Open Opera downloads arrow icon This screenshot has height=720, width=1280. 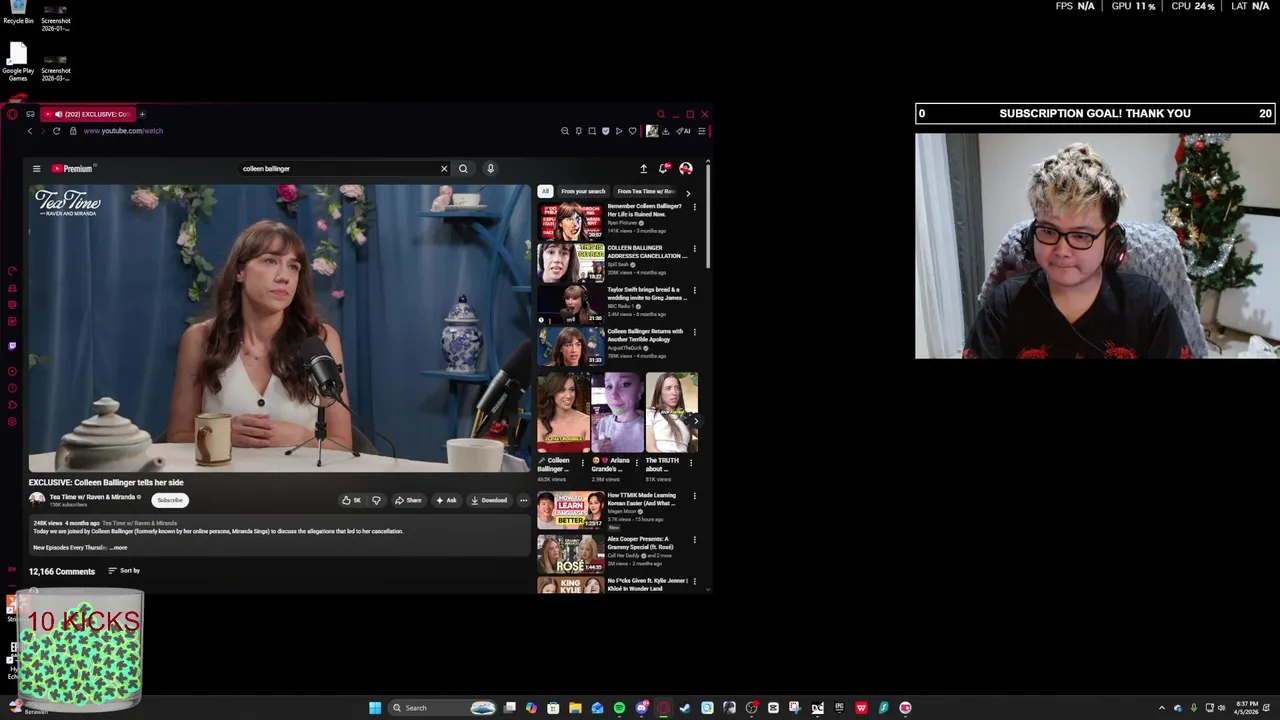click(666, 131)
